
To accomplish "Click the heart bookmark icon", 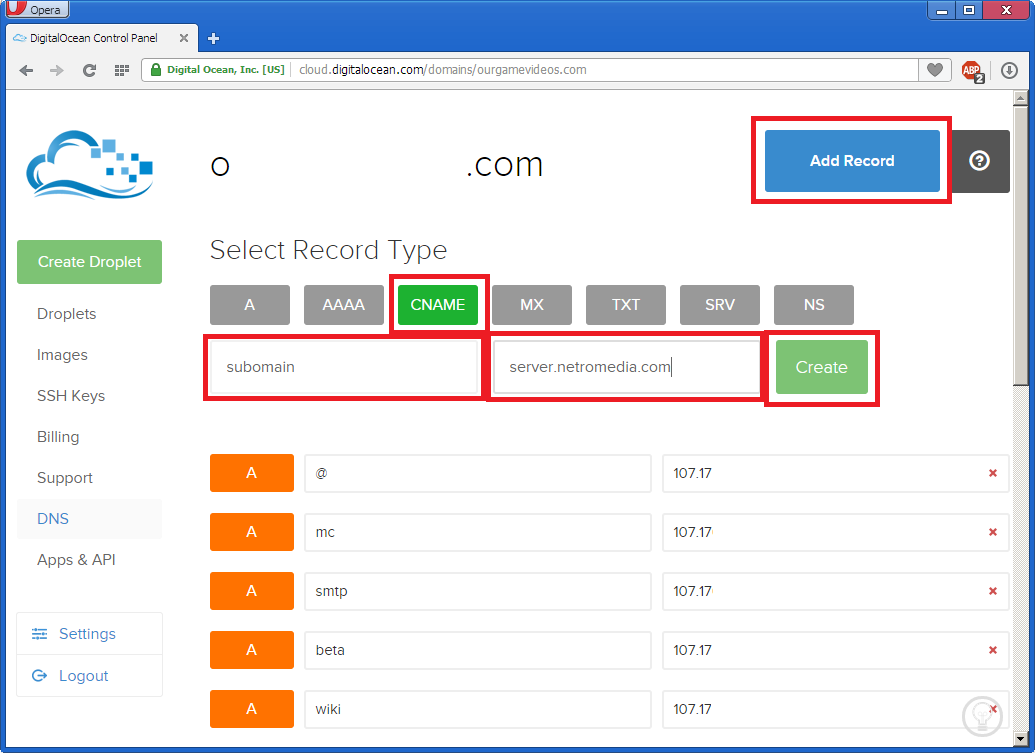I will tap(935, 69).
